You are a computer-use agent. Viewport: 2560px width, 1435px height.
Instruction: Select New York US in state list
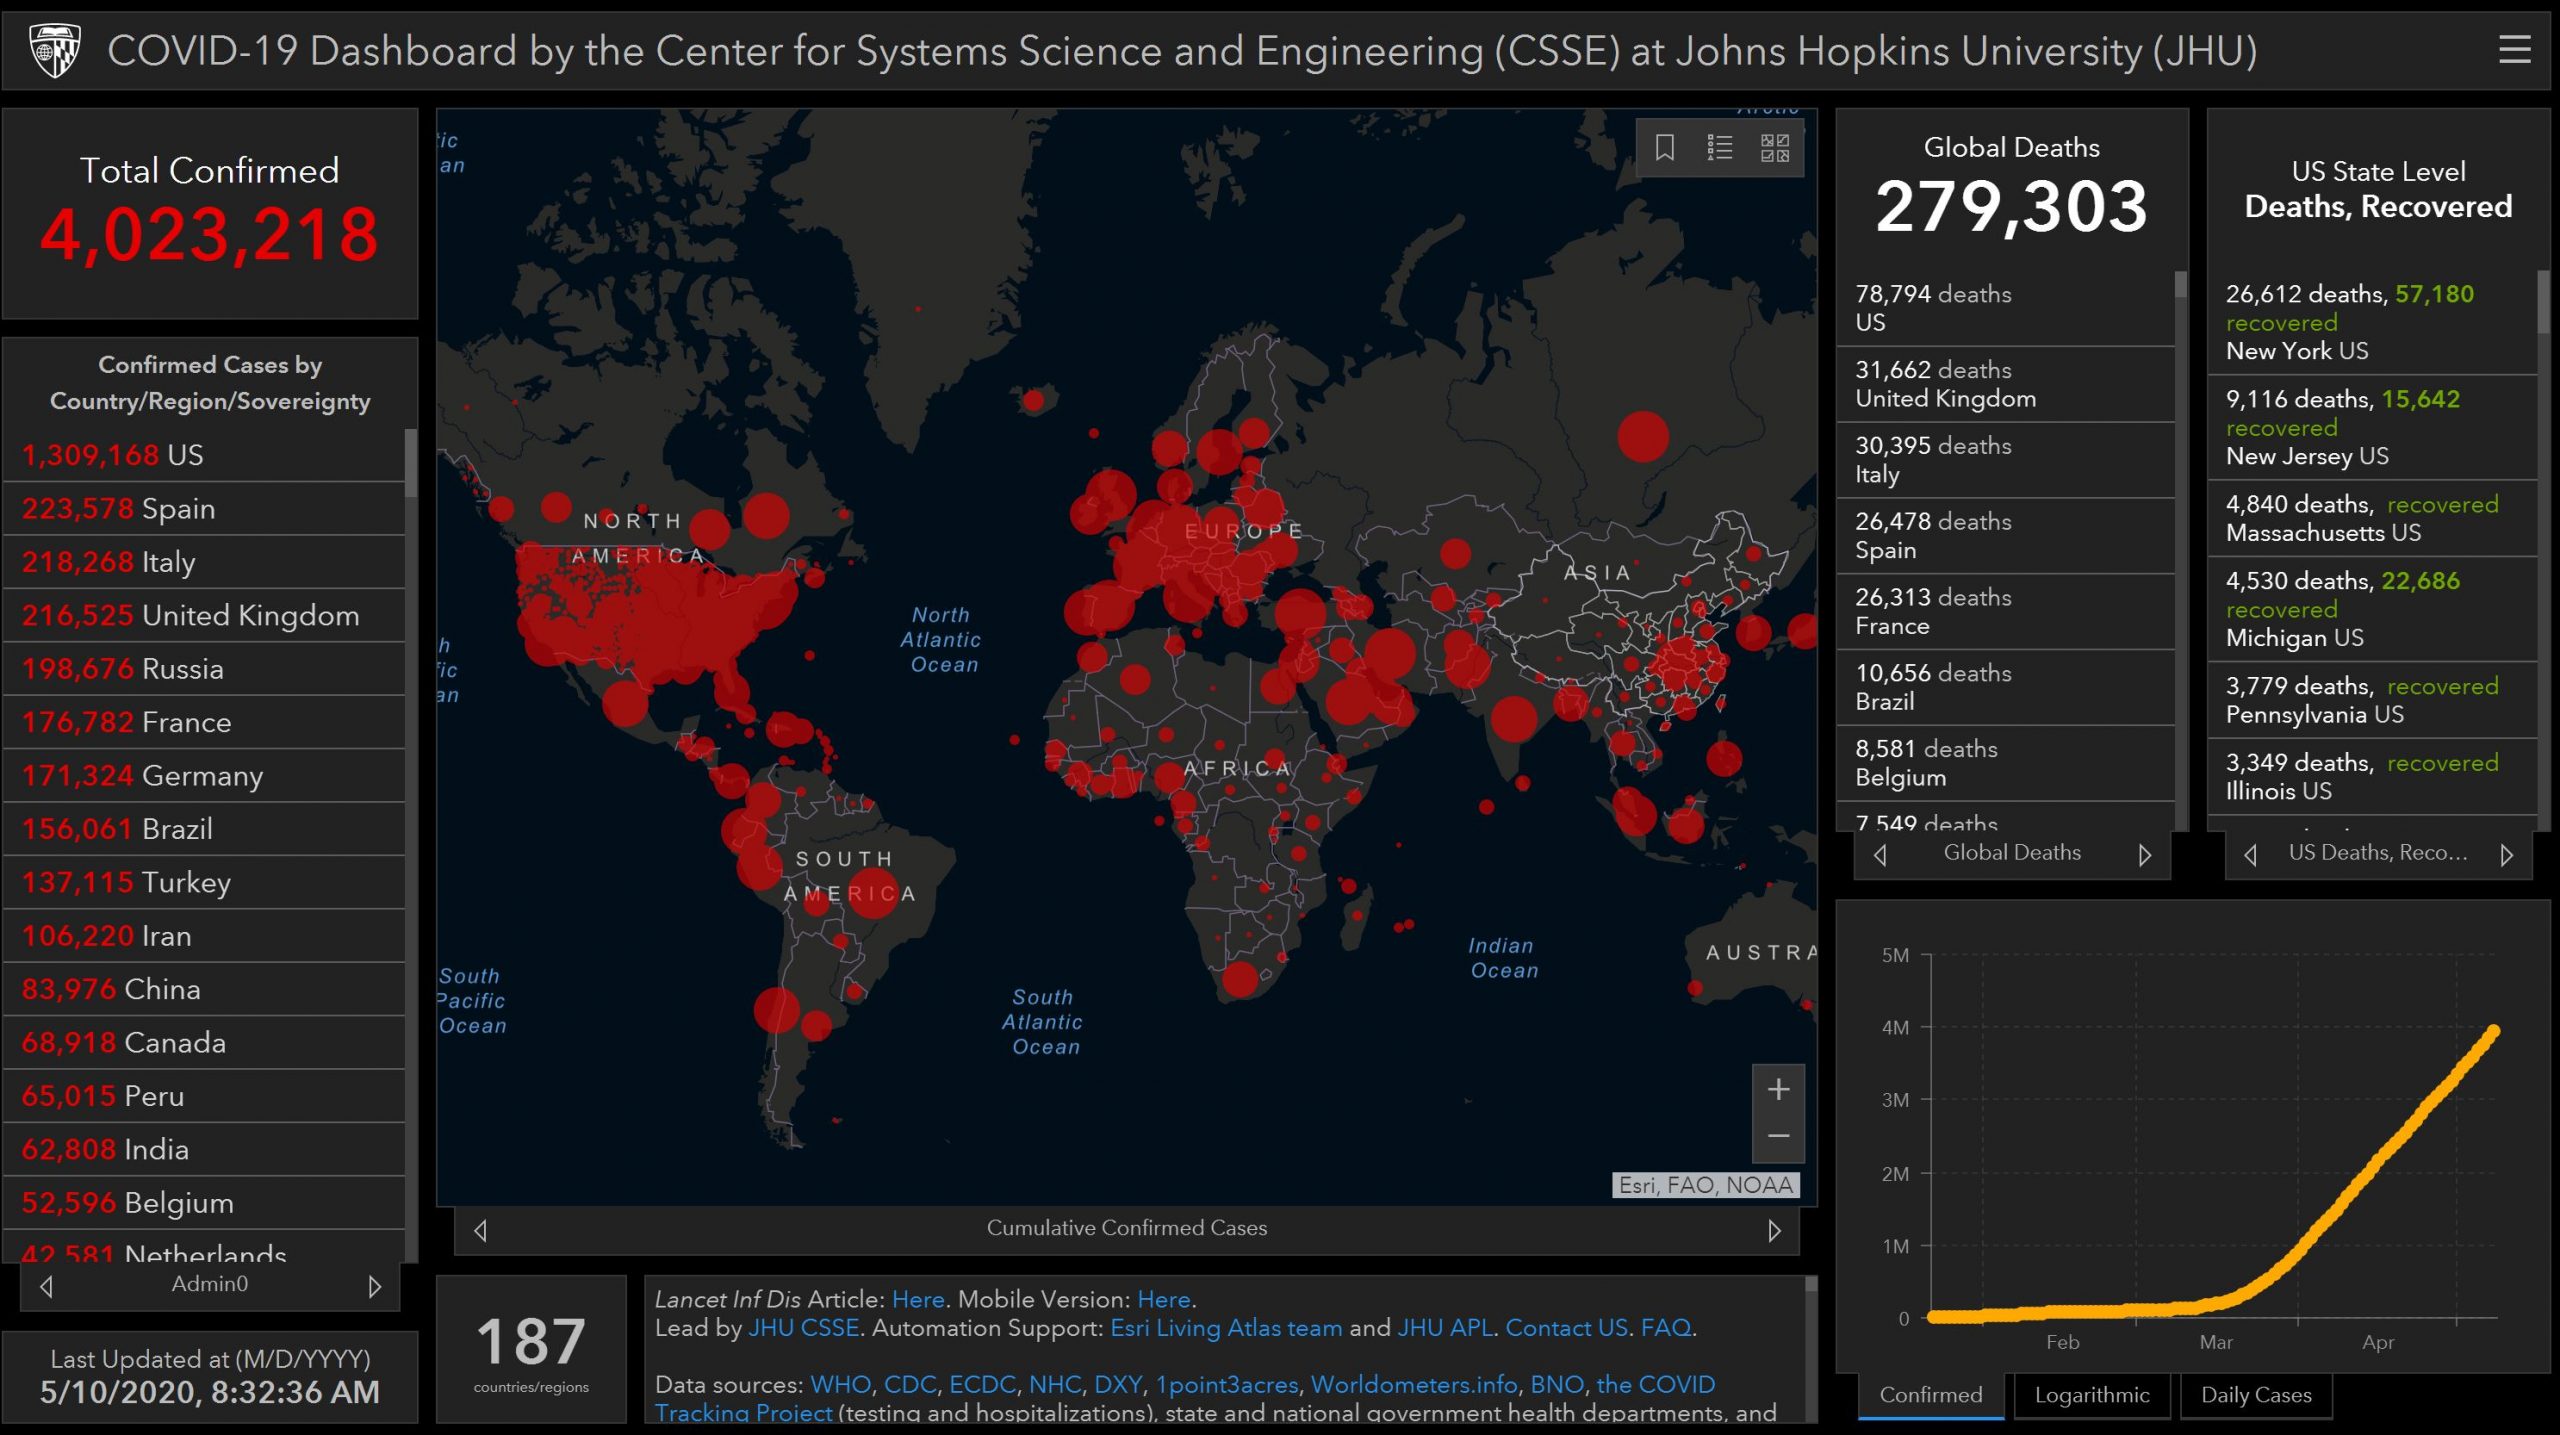[2296, 351]
